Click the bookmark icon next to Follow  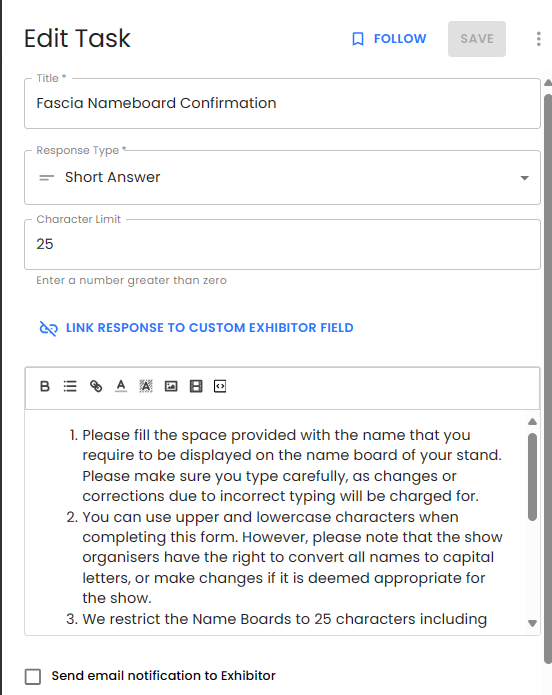(358, 39)
